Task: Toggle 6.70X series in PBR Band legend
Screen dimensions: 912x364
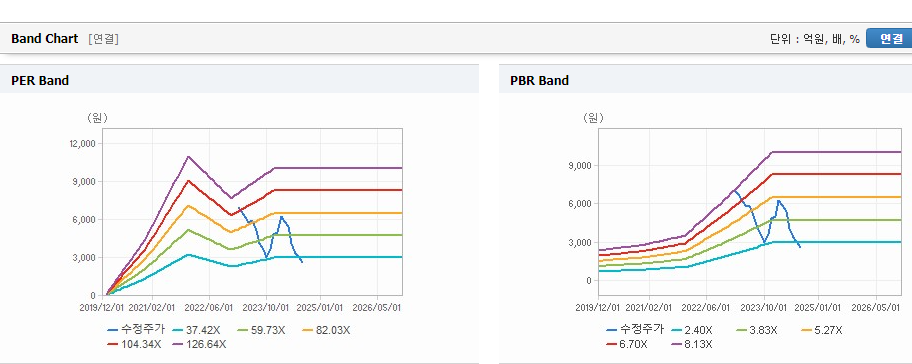Action: tap(628, 344)
